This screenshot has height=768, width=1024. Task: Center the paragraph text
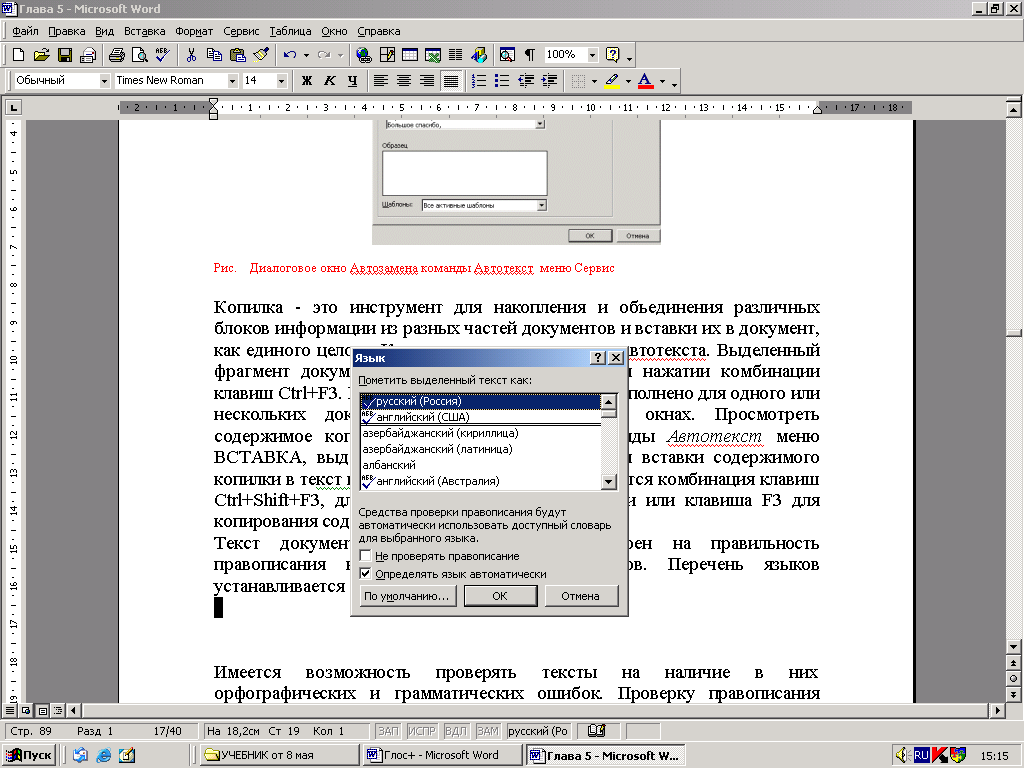(x=404, y=80)
